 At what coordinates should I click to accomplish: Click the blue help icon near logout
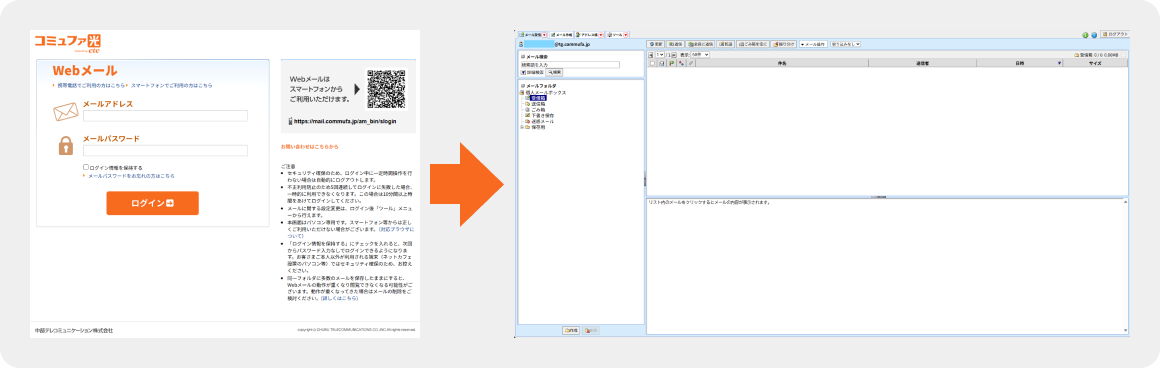tap(1094, 35)
